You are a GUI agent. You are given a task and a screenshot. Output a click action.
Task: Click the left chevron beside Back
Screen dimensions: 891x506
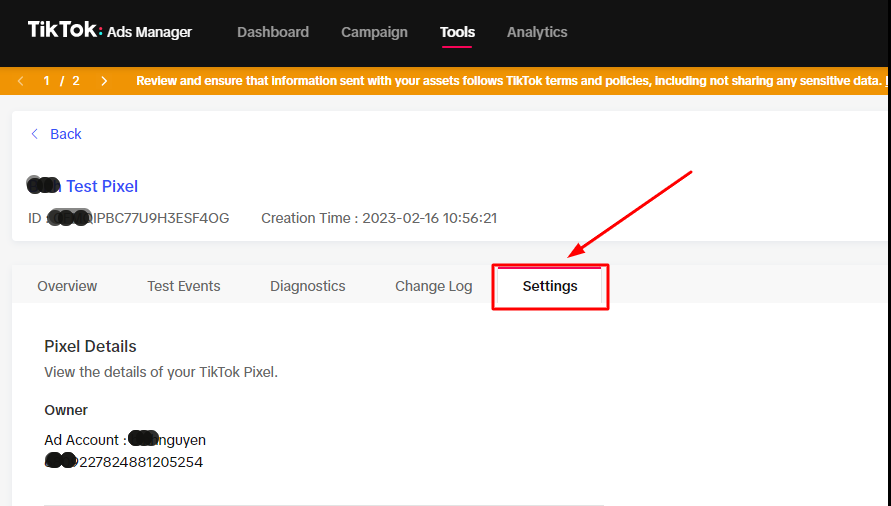click(35, 134)
